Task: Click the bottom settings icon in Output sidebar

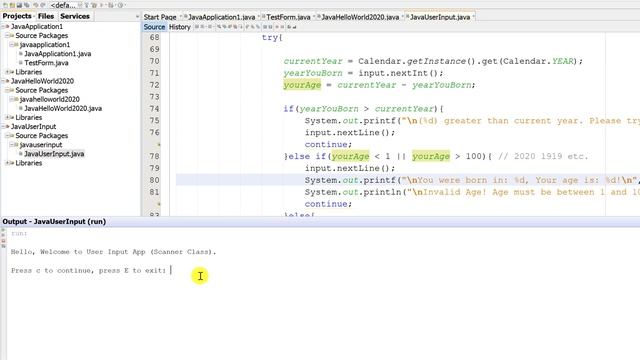Action: (3, 246)
